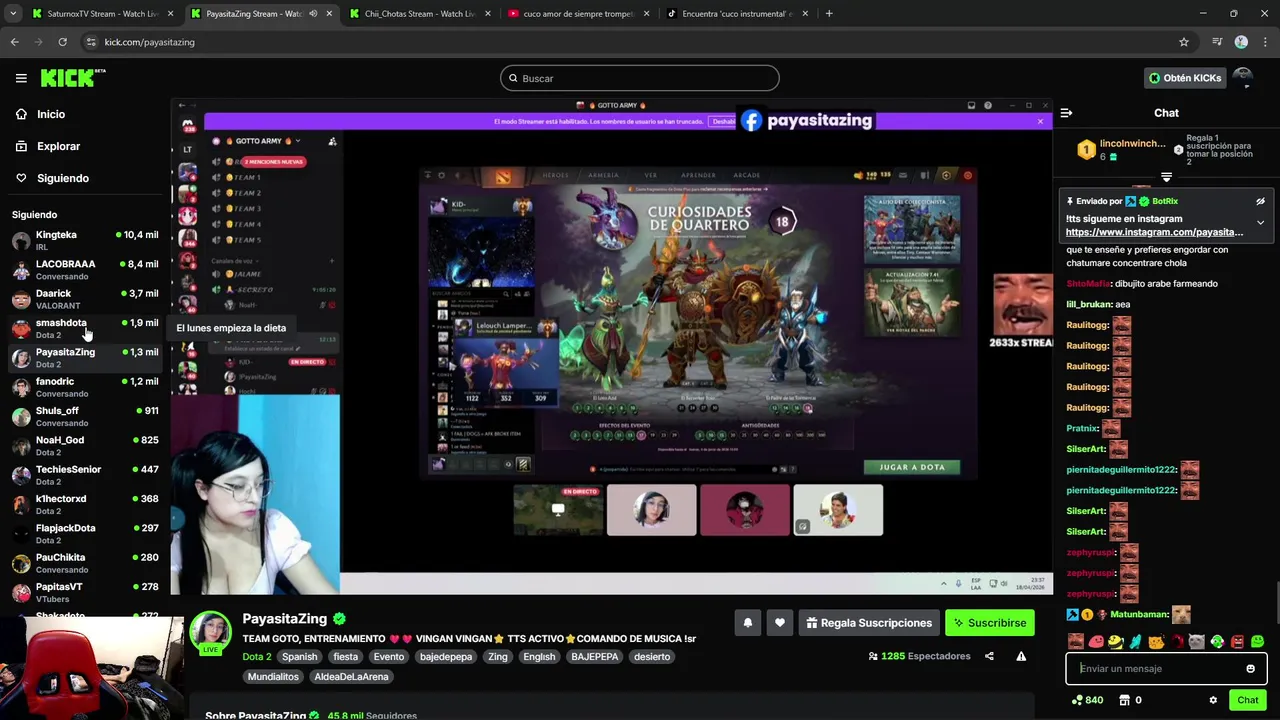Click the green Suscribirse button
1280x720 pixels.
pyautogui.click(x=989, y=623)
